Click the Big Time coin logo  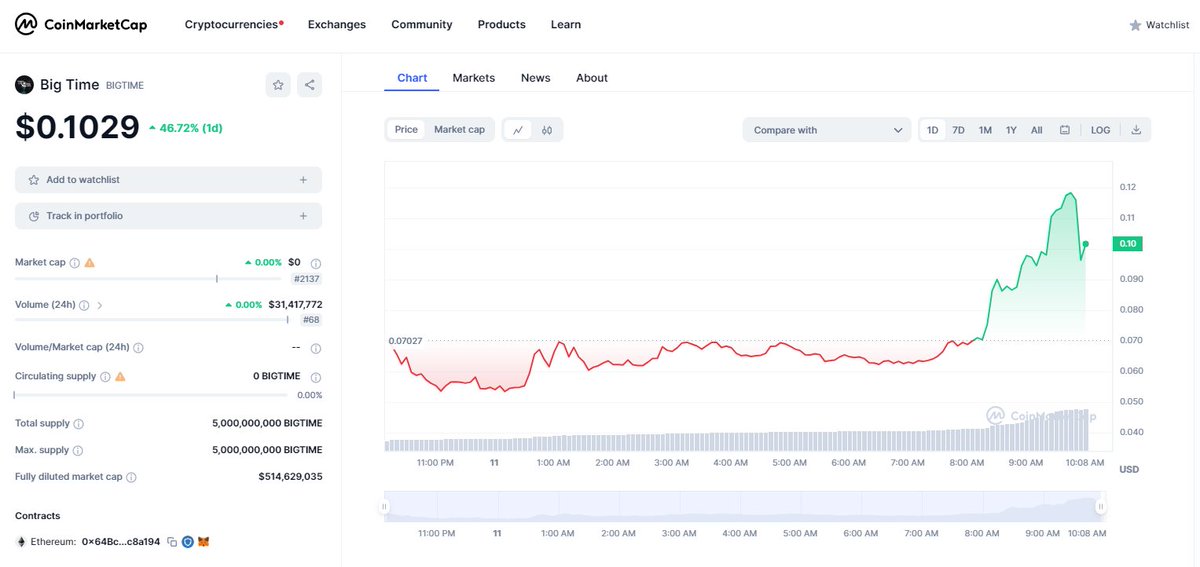pyautogui.click(x=24, y=85)
